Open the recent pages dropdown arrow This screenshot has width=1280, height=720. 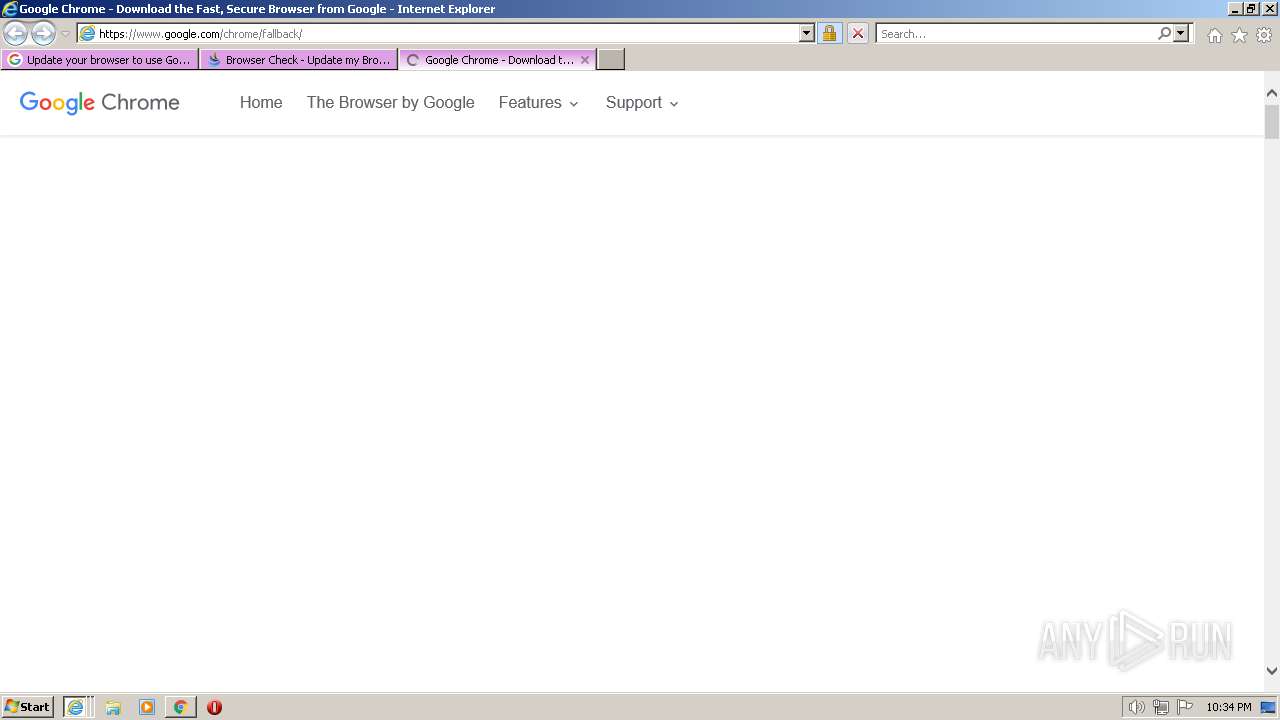[x=66, y=34]
